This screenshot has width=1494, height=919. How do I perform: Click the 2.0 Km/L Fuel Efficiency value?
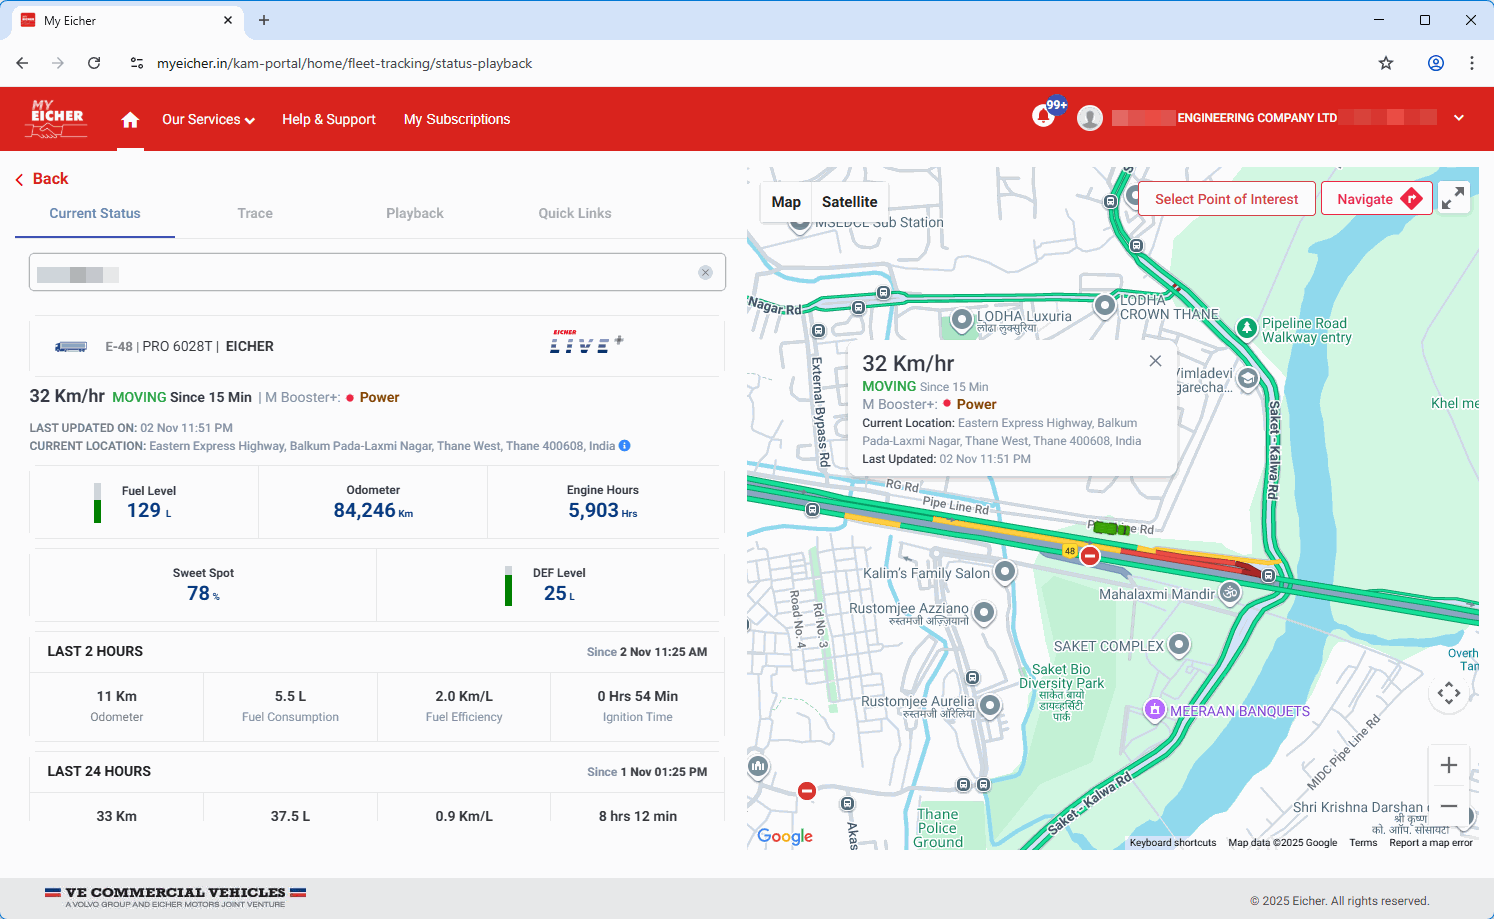coord(464,696)
